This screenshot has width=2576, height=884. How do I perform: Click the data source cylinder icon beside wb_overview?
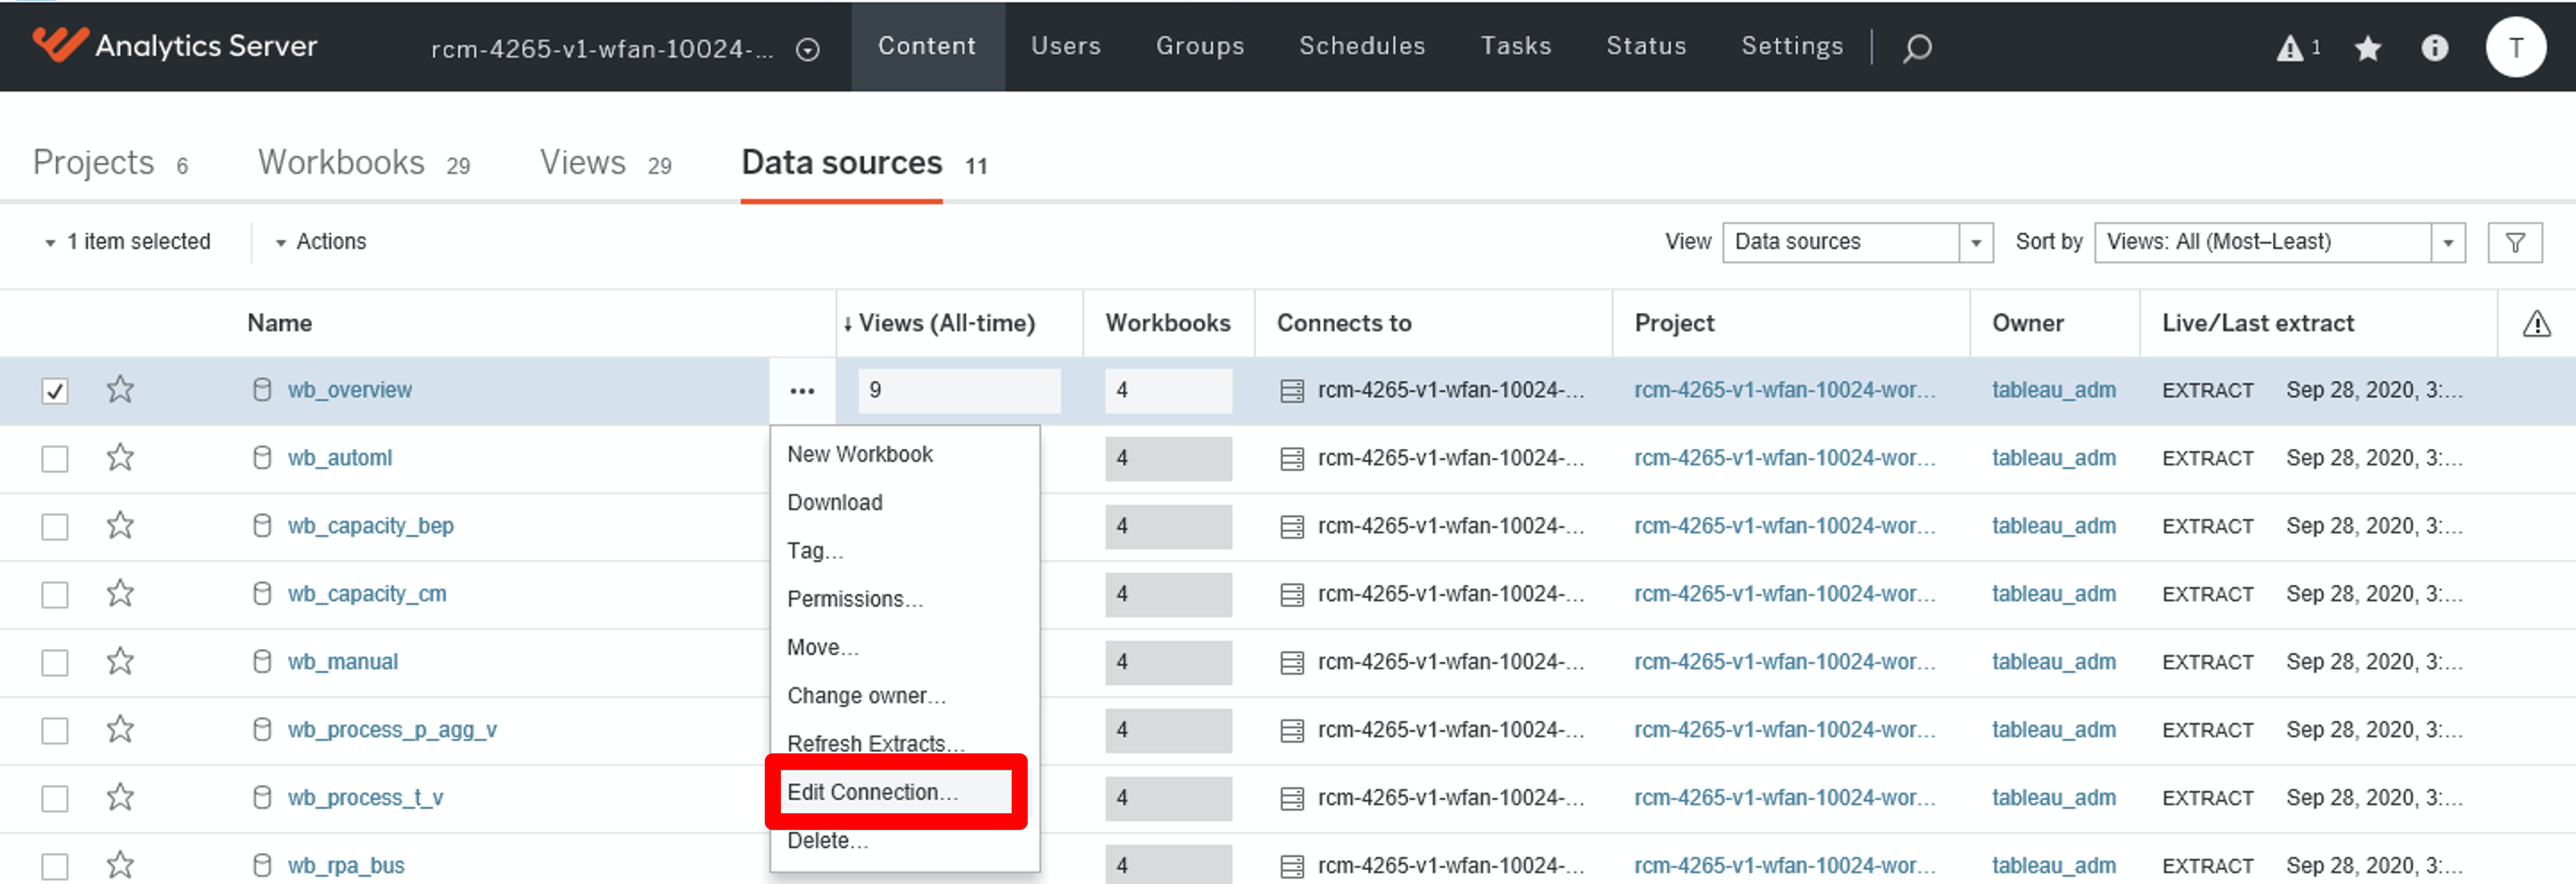(262, 390)
